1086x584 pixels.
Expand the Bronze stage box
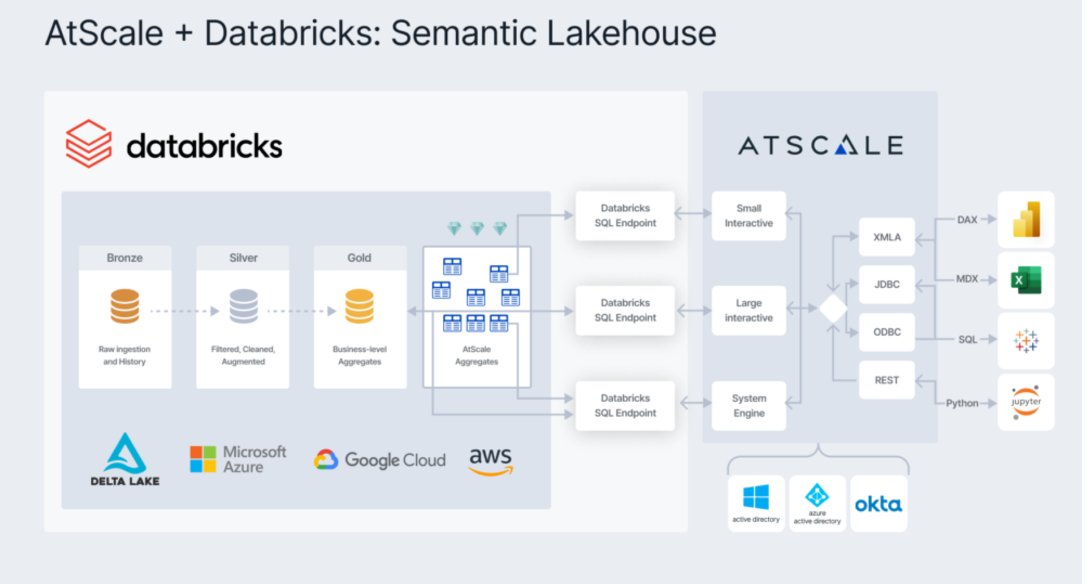[123, 318]
